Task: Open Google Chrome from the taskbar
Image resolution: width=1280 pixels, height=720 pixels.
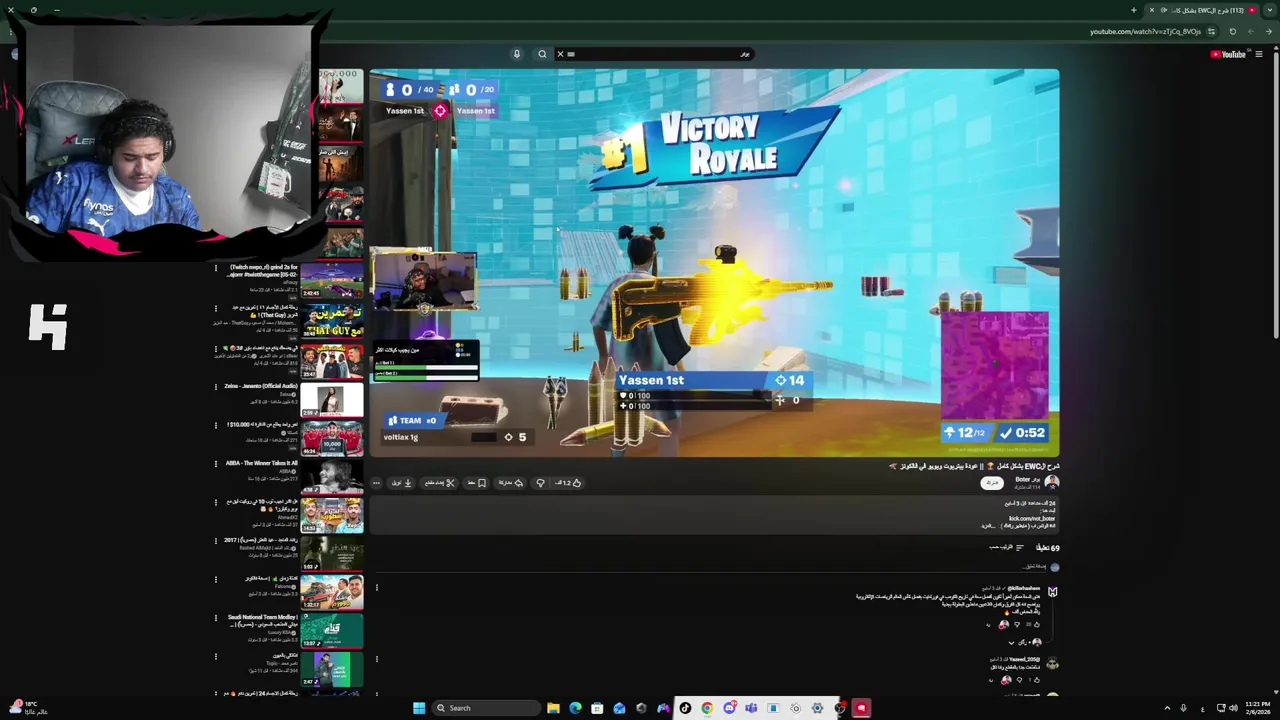Action: (707, 708)
